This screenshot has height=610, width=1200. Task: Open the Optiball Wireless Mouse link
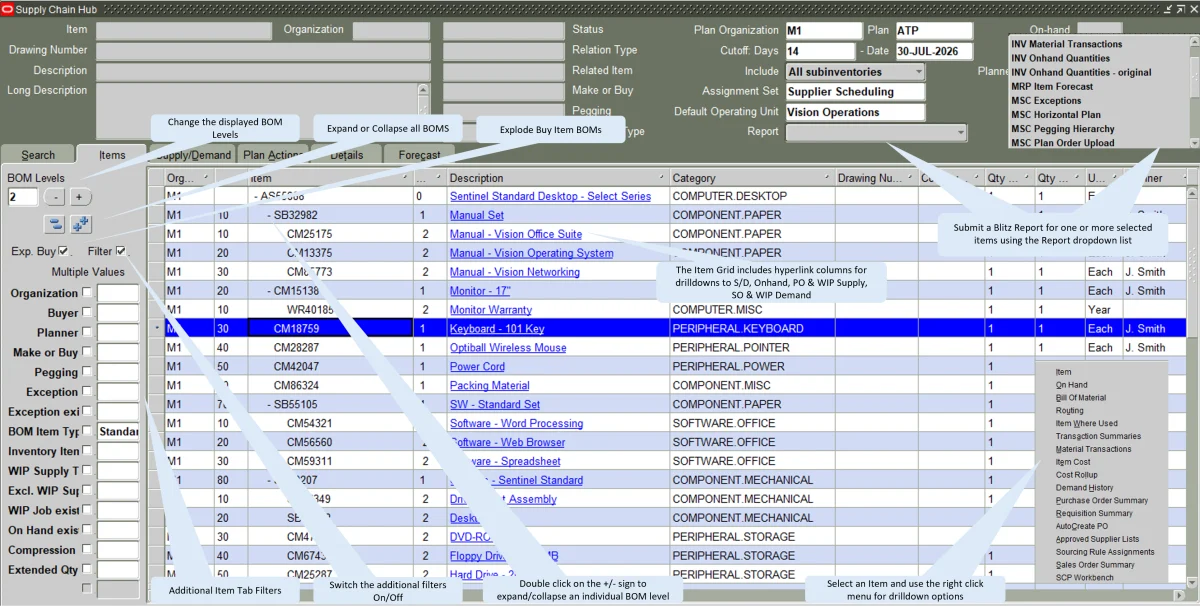[508, 348]
